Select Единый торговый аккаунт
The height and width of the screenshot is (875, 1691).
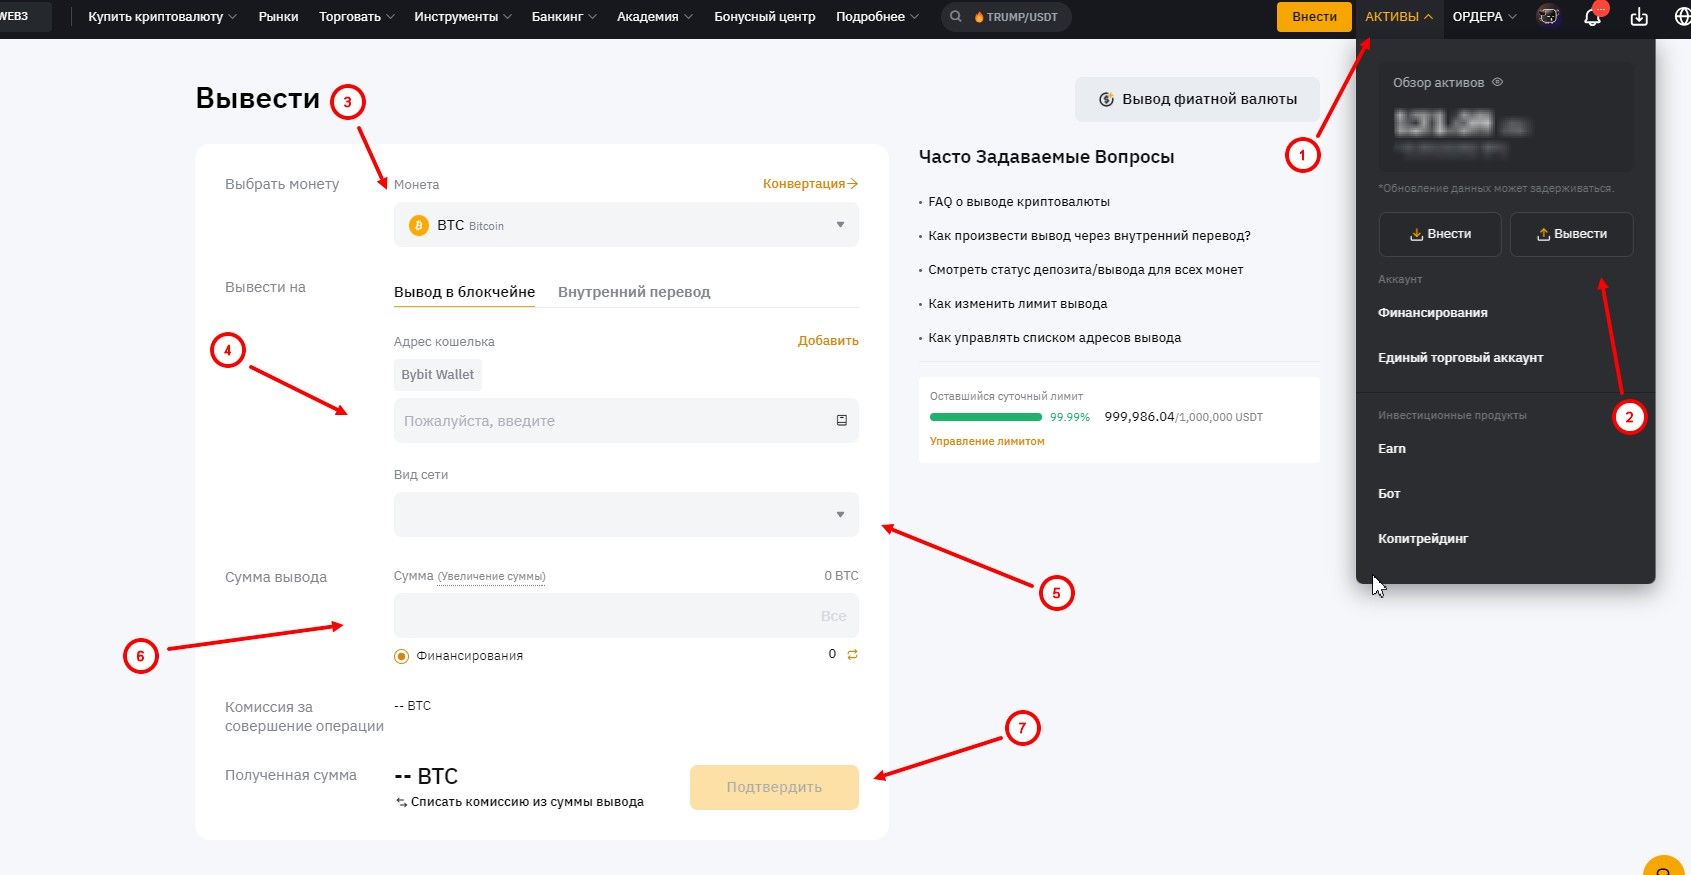point(1460,358)
